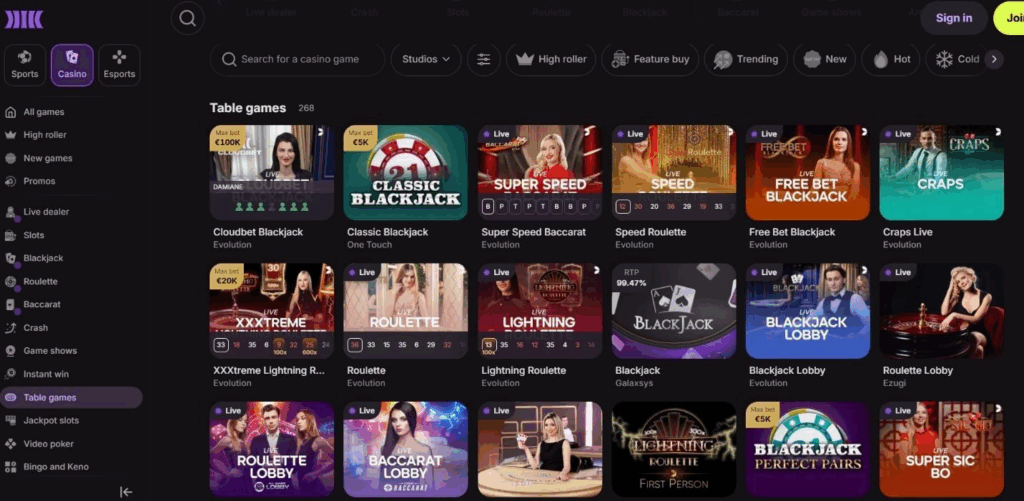Screen dimensions: 1024x501
Task: Switch to the Sports tab
Action: coord(25,65)
